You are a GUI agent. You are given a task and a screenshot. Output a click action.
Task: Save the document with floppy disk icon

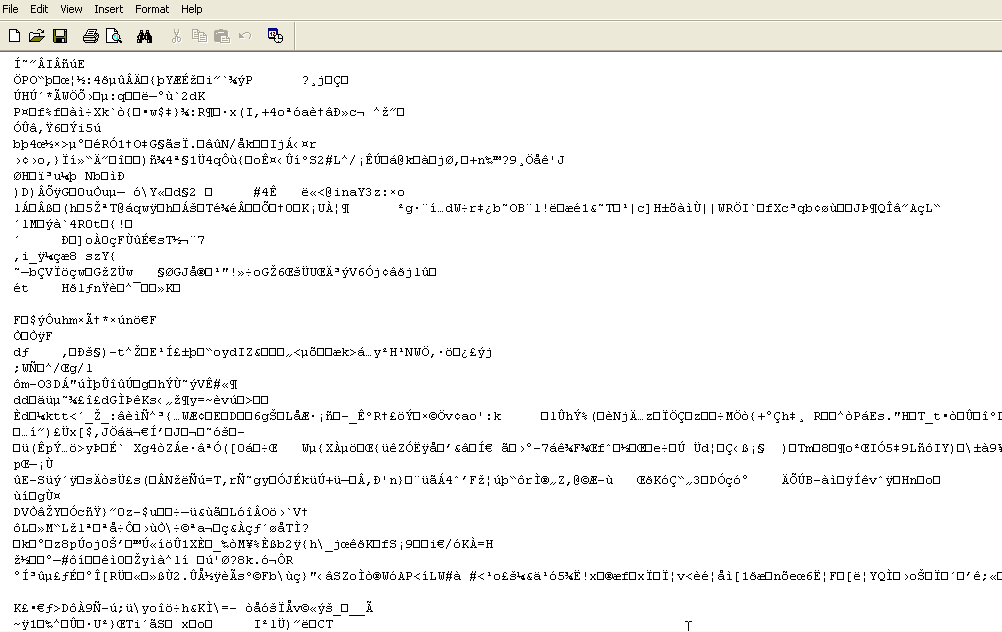[x=60, y=36]
